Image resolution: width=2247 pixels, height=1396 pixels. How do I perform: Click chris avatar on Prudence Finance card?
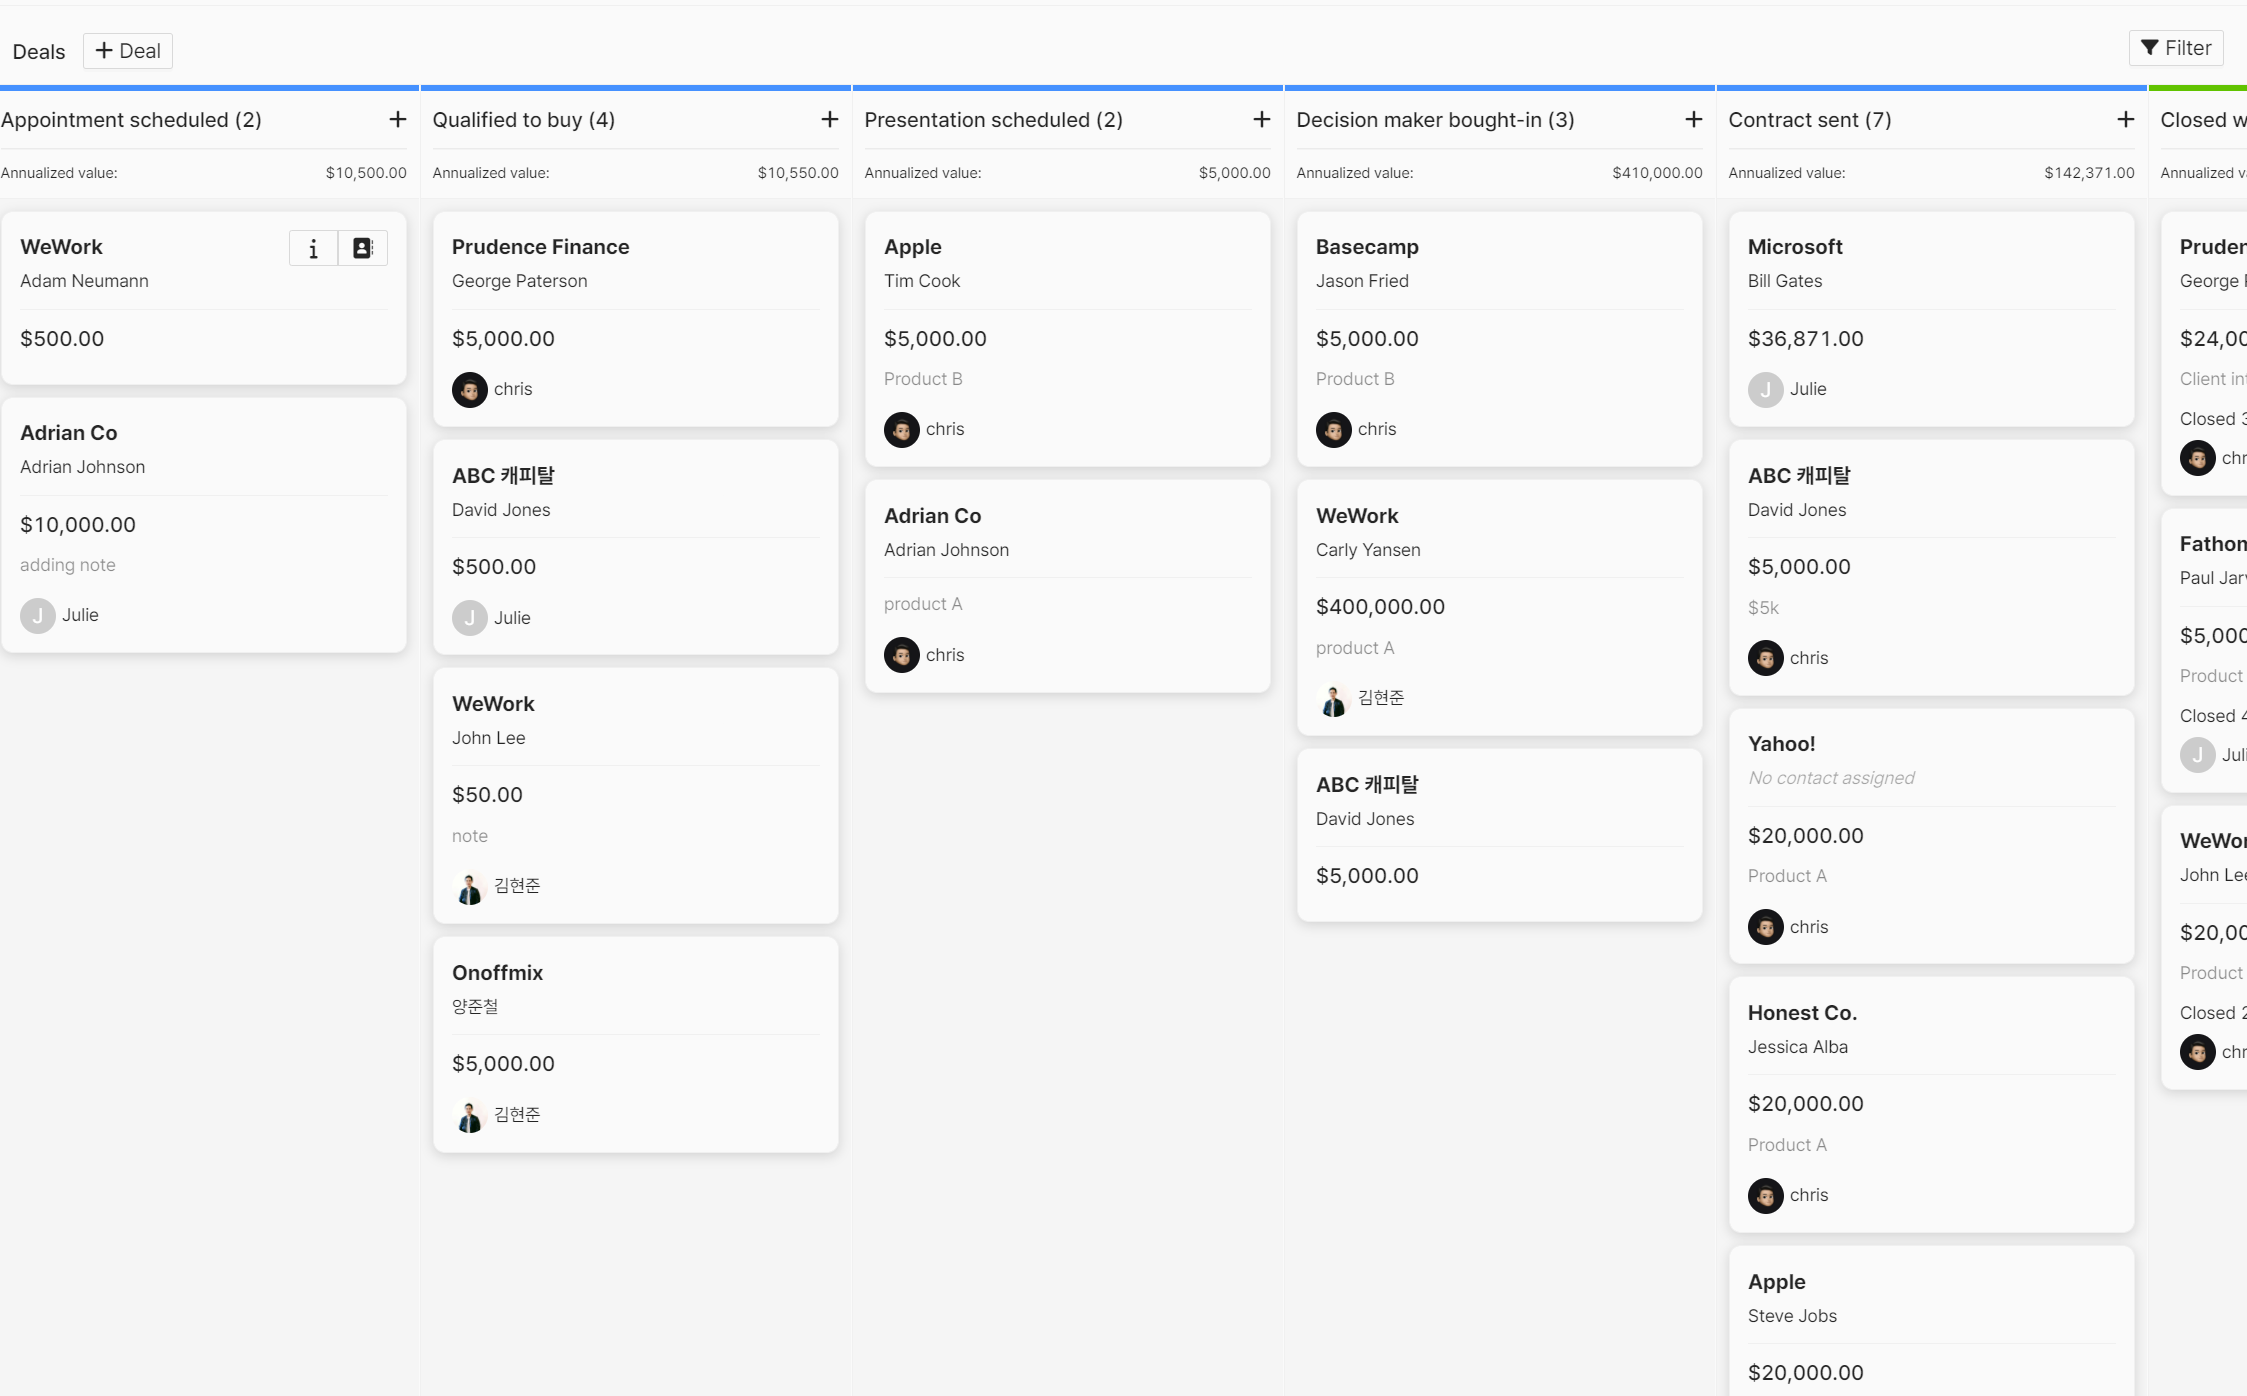[x=469, y=389]
